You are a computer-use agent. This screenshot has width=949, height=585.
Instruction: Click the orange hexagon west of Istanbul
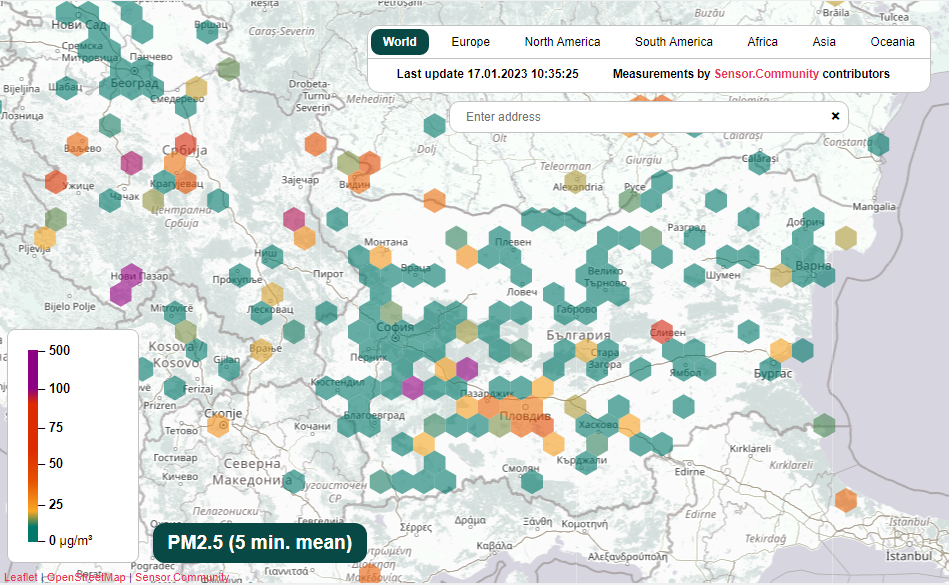845,499
